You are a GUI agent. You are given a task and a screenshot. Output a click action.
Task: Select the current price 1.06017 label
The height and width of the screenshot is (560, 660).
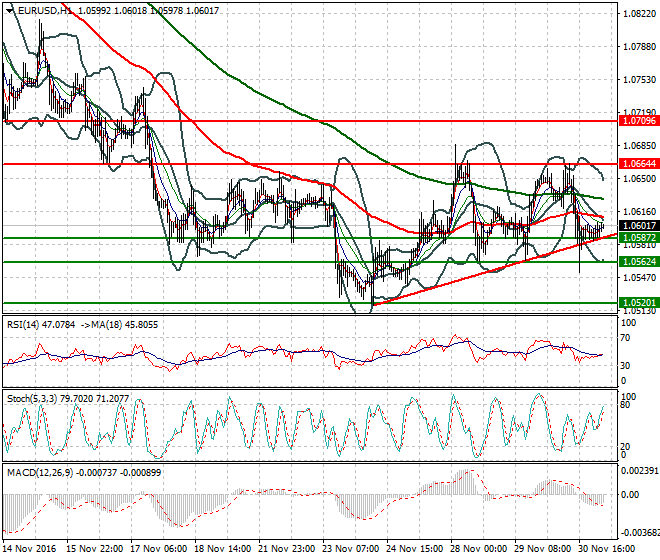coord(639,226)
